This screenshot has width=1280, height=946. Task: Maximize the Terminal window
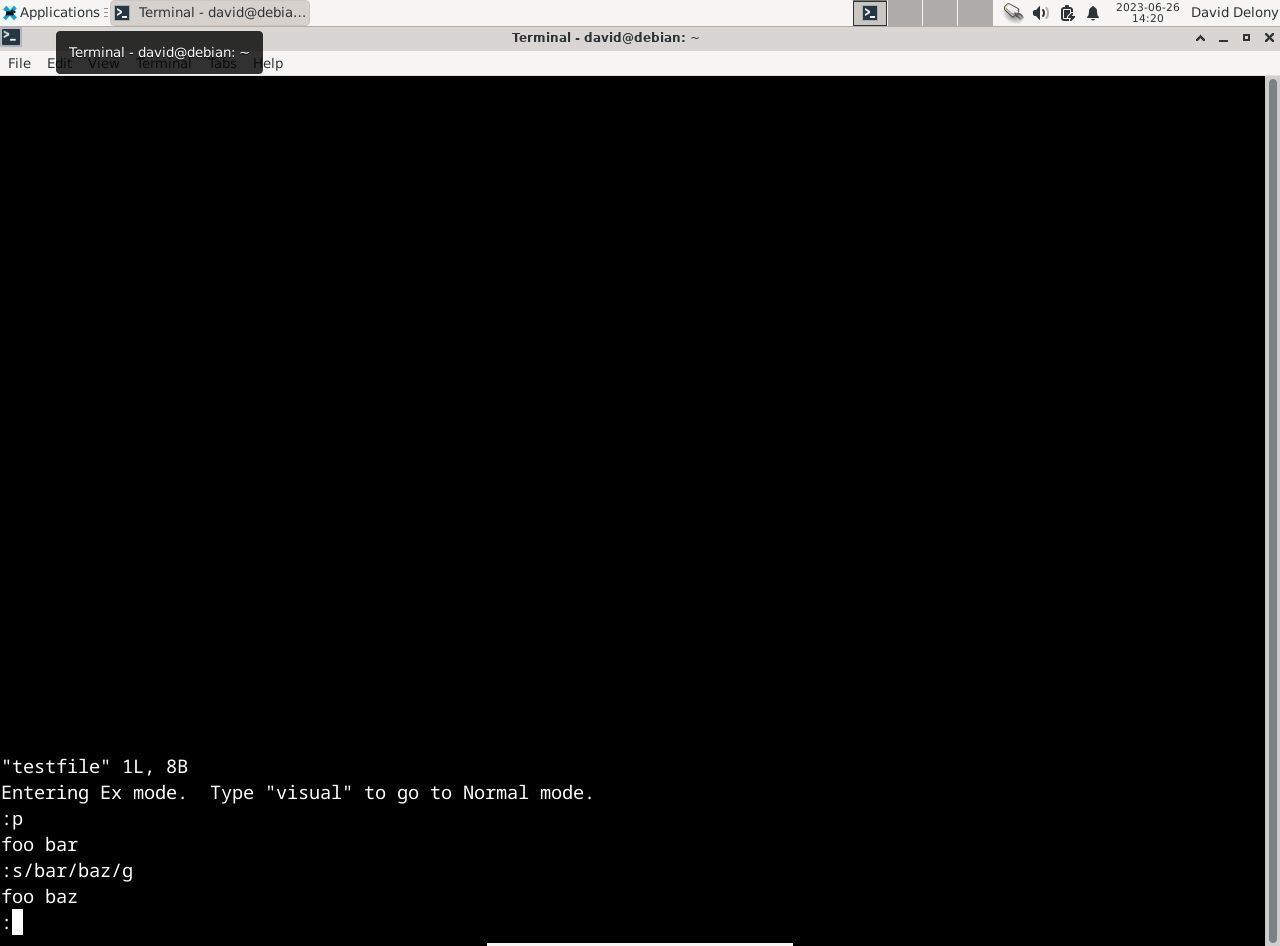pyautogui.click(x=1246, y=37)
